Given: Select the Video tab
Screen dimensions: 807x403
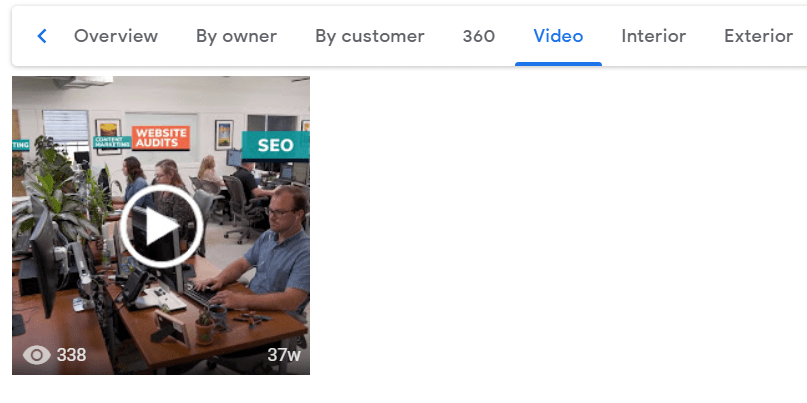Looking at the screenshot, I should point(558,36).
